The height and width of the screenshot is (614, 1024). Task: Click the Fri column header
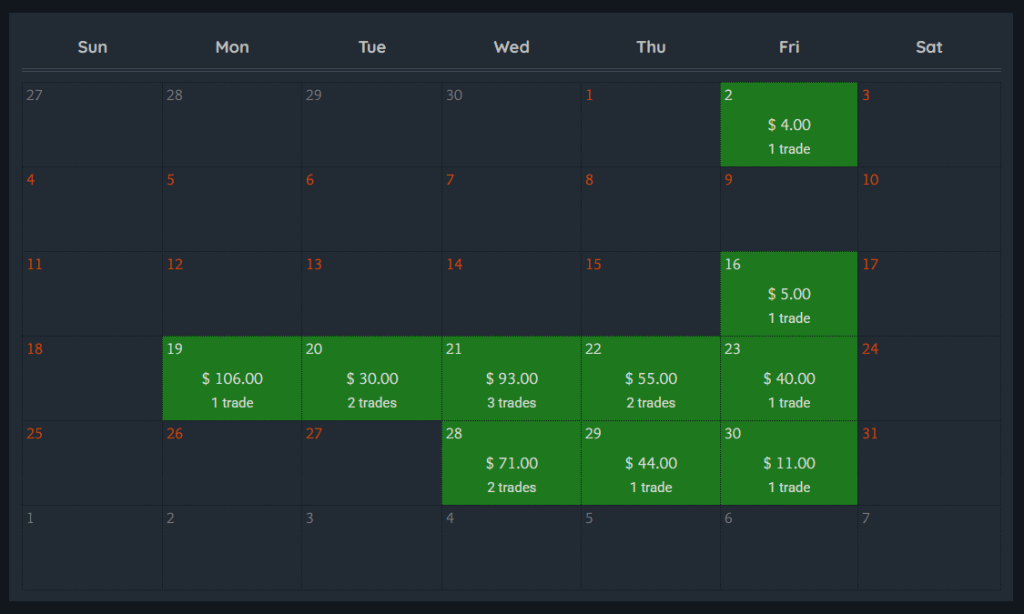pyautogui.click(x=789, y=47)
